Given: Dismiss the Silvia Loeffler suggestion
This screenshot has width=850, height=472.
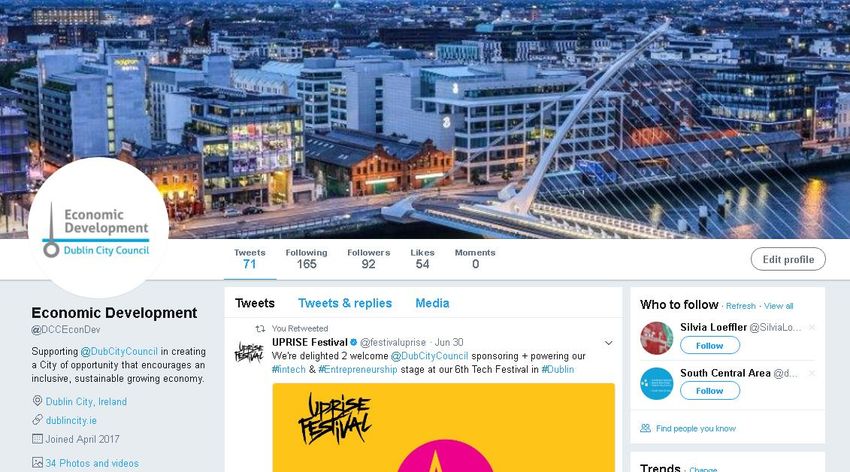Looking at the screenshot, I should pyautogui.click(x=812, y=327).
